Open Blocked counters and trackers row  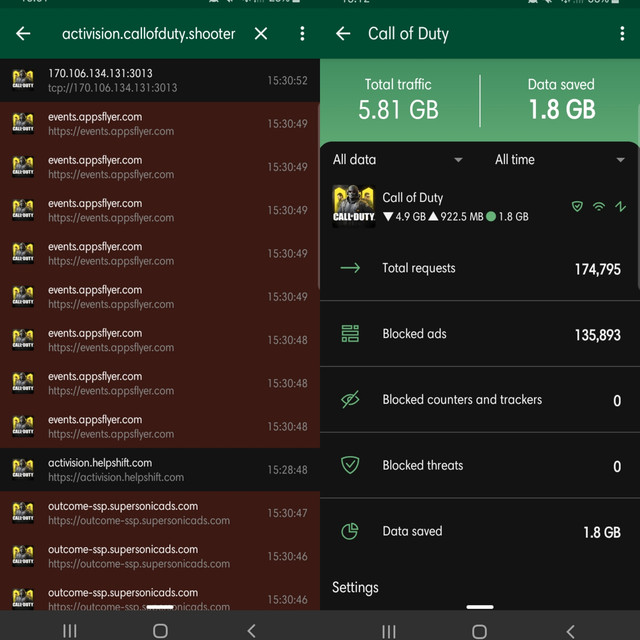click(480, 400)
